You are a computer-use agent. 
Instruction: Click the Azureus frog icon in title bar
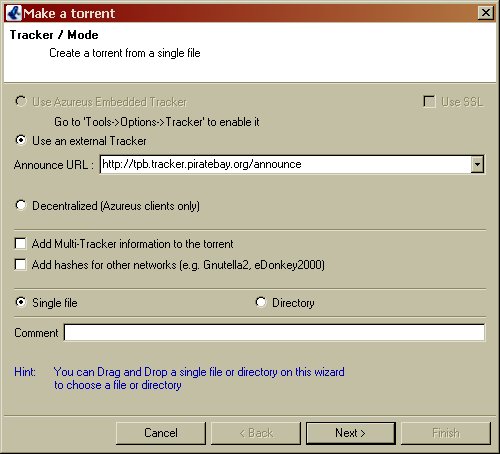pos(14,13)
